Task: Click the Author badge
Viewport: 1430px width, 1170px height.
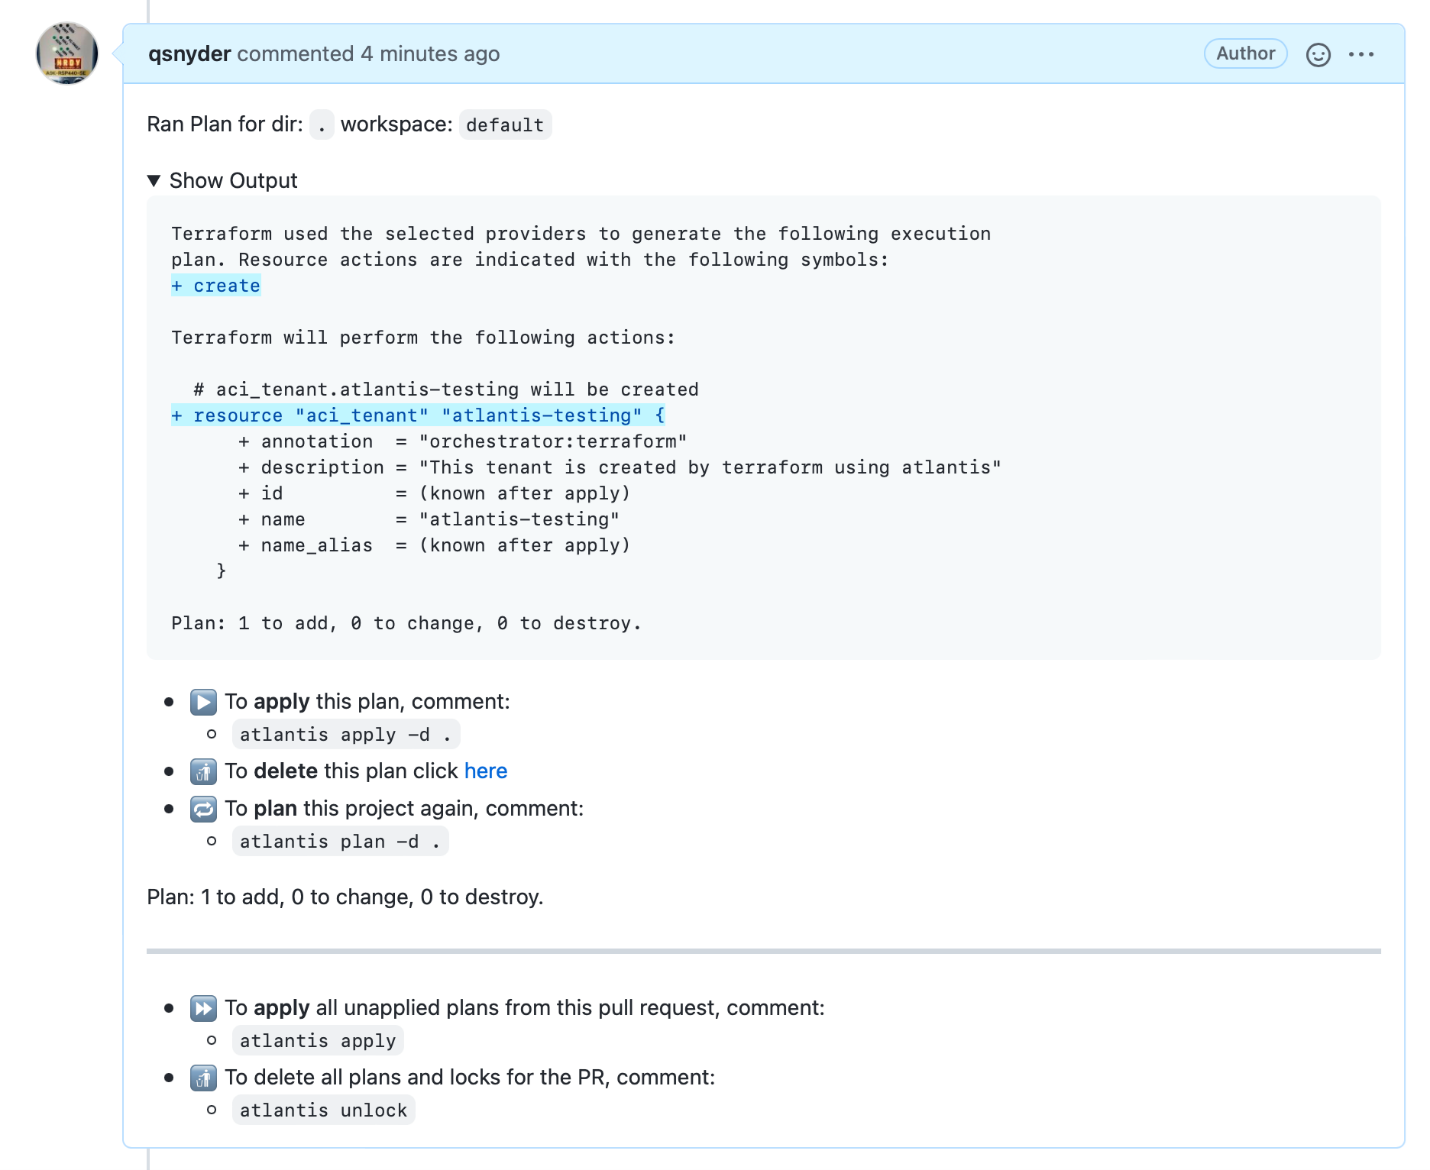Action: click(x=1245, y=54)
